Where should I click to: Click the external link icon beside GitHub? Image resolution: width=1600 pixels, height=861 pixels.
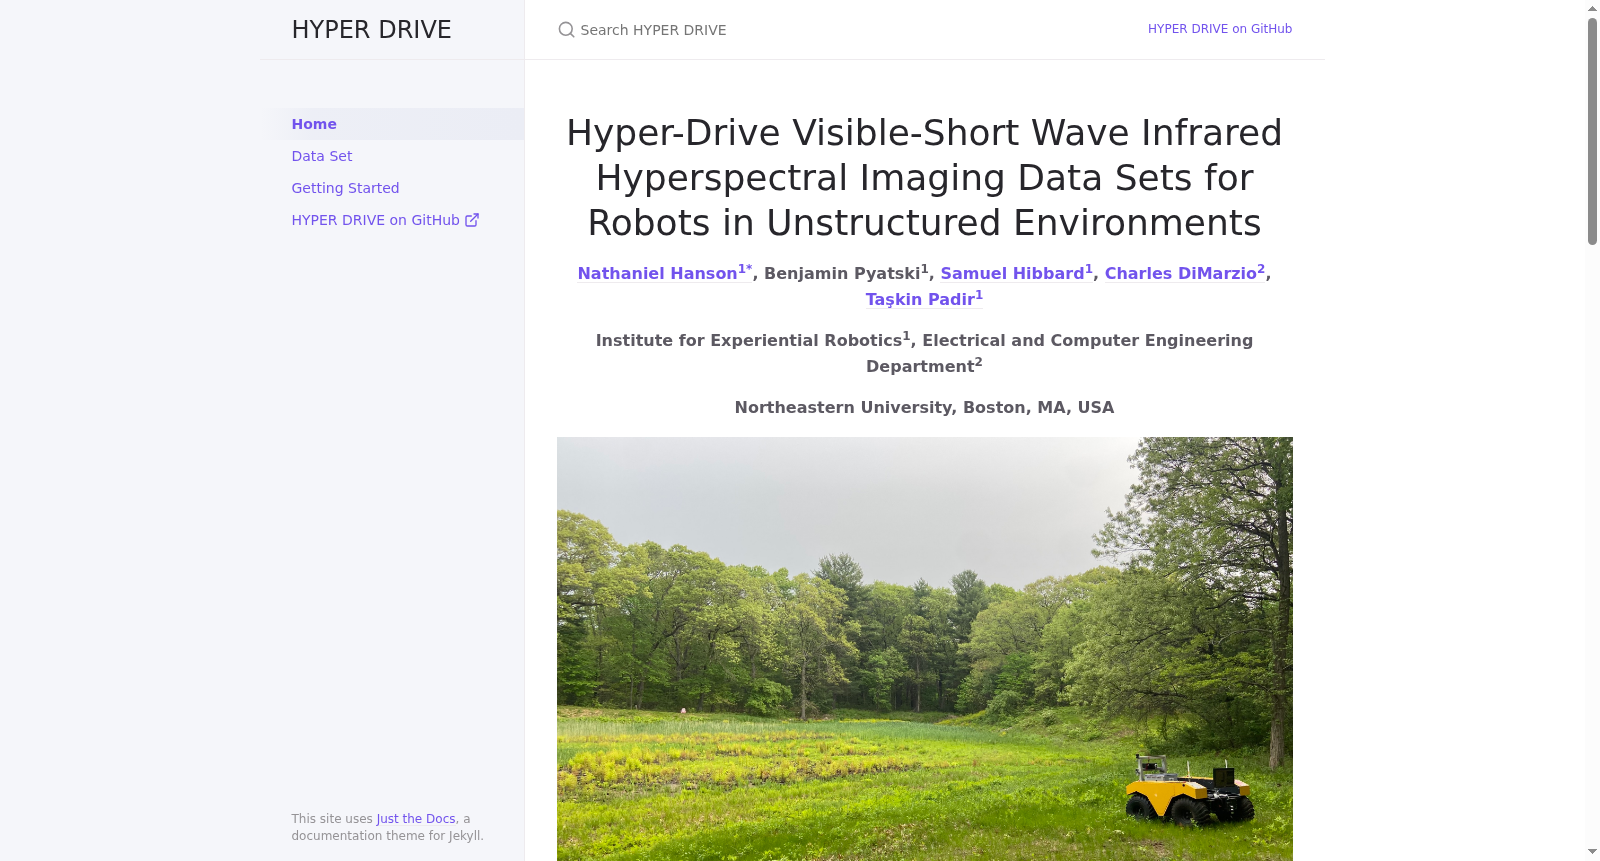coord(472,220)
